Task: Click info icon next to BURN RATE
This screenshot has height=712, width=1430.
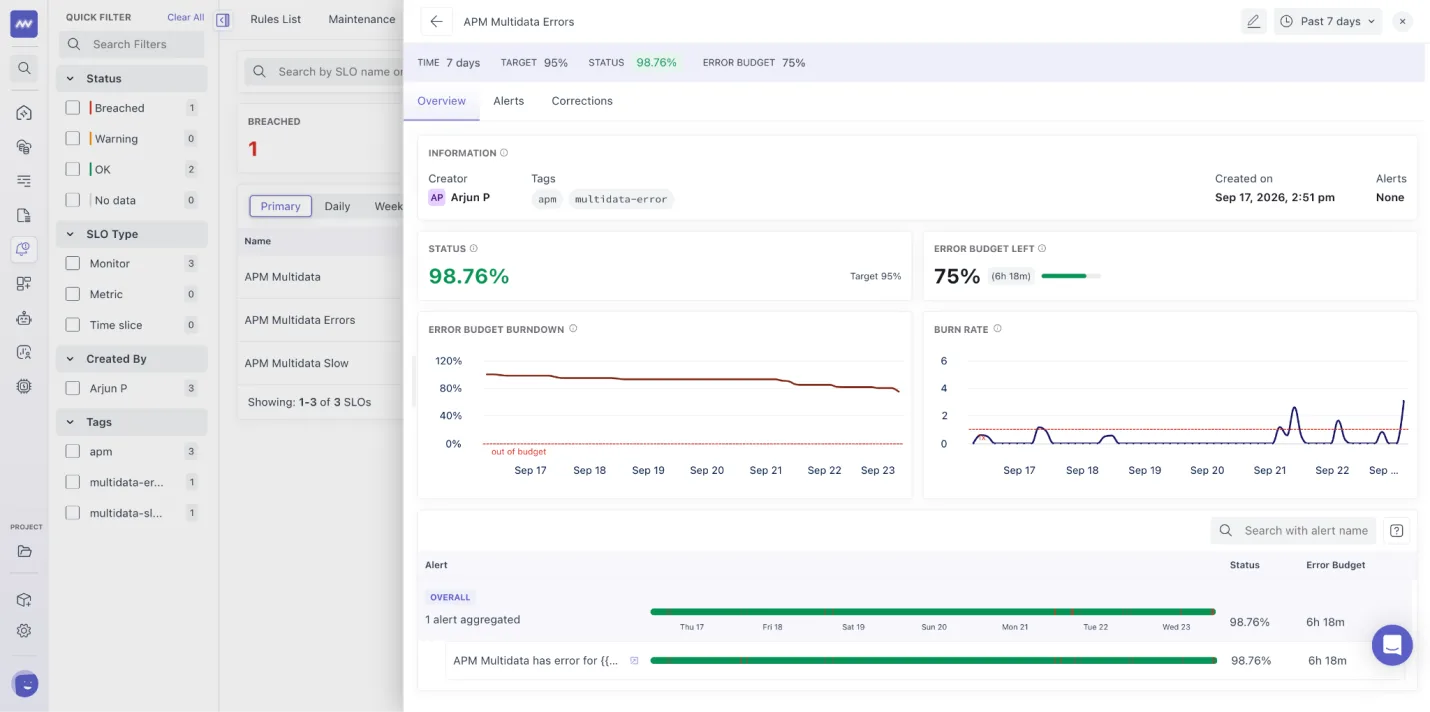Action: coord(998,329)
